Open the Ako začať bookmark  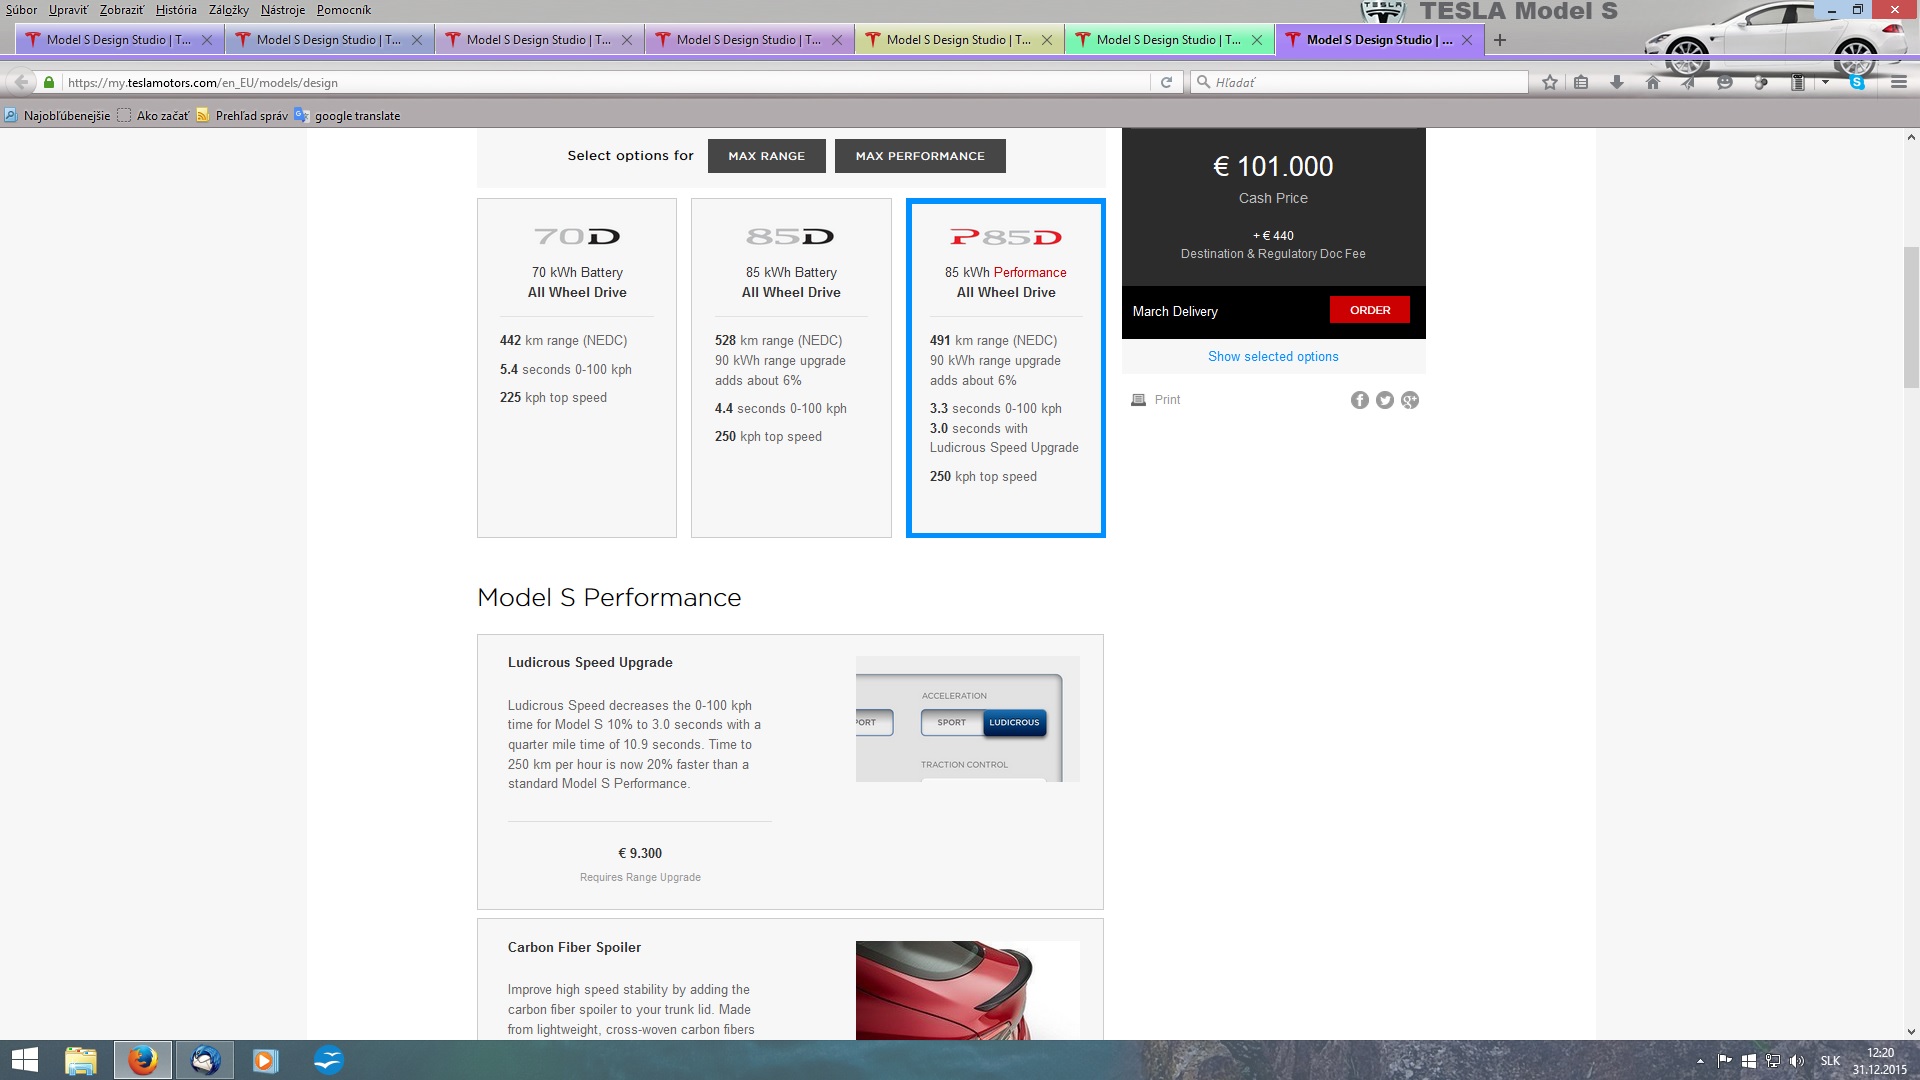153,116
